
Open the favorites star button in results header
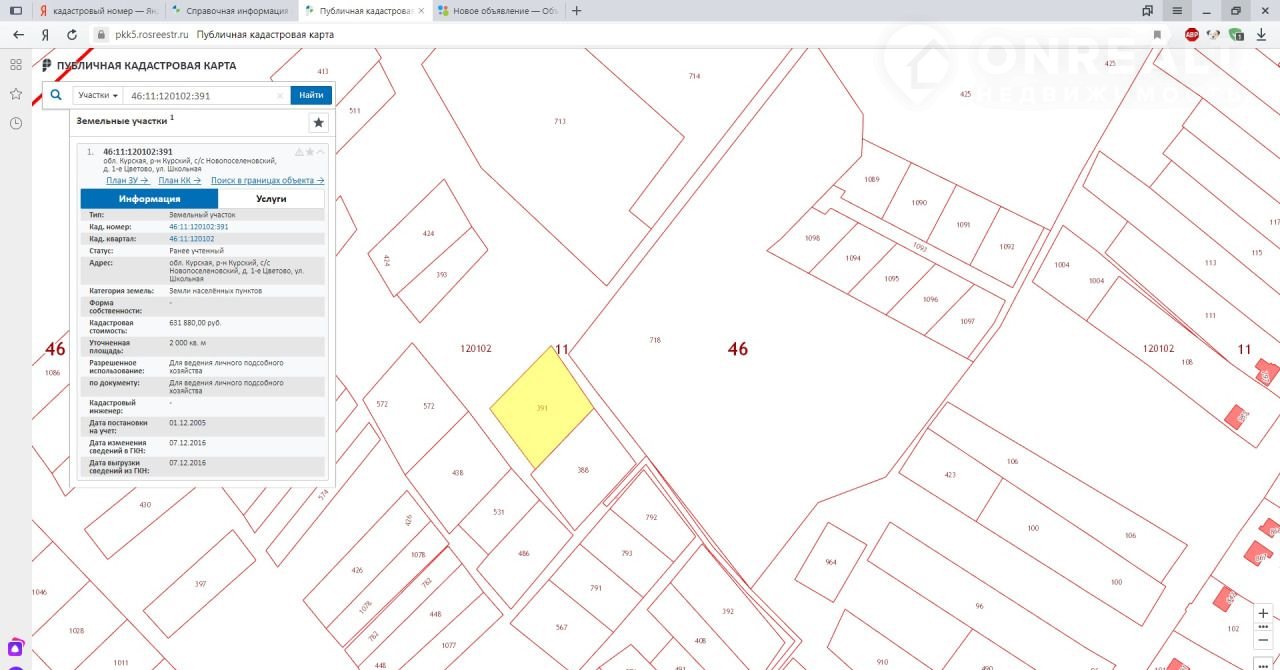tap(318, 122)
